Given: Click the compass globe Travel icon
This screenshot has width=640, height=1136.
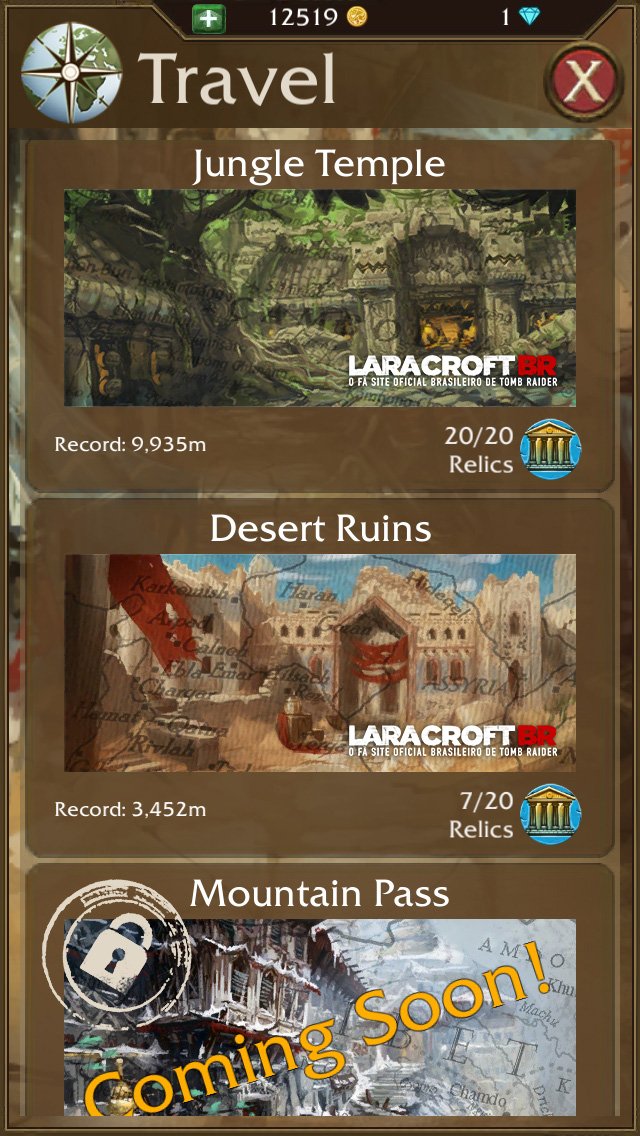Looking at the screenshot, I should click(x=70, y=72).
